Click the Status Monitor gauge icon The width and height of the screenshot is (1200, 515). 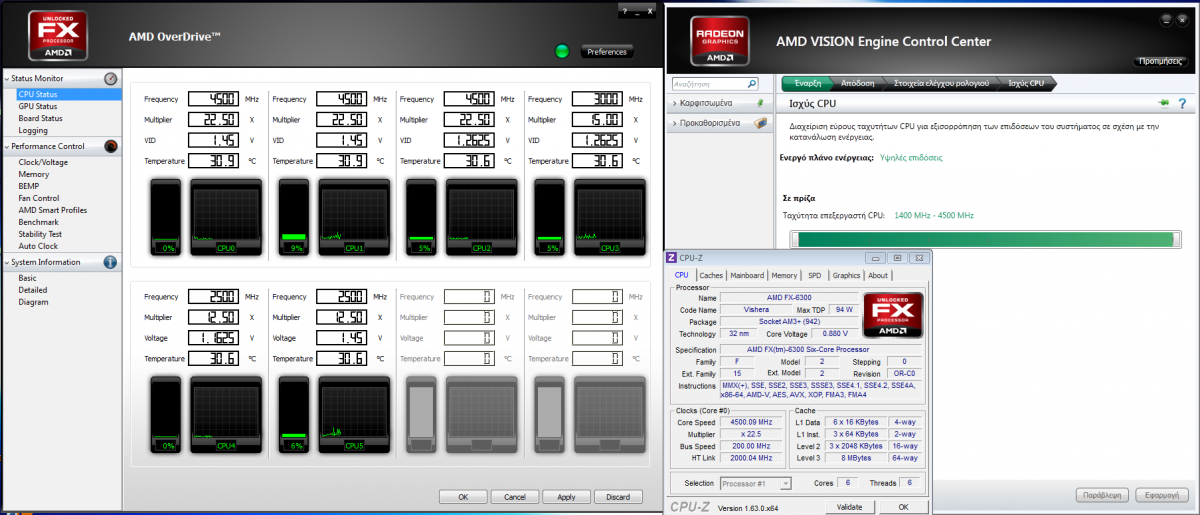coord(111,78)
